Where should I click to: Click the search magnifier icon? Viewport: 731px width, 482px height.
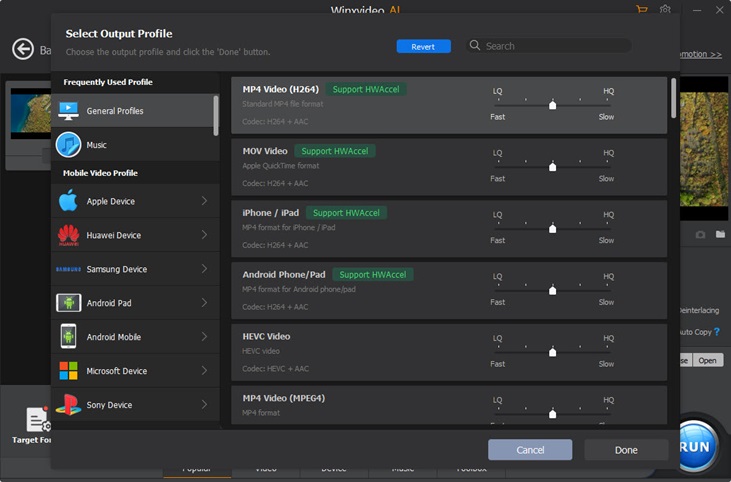[x=475, y=45]
